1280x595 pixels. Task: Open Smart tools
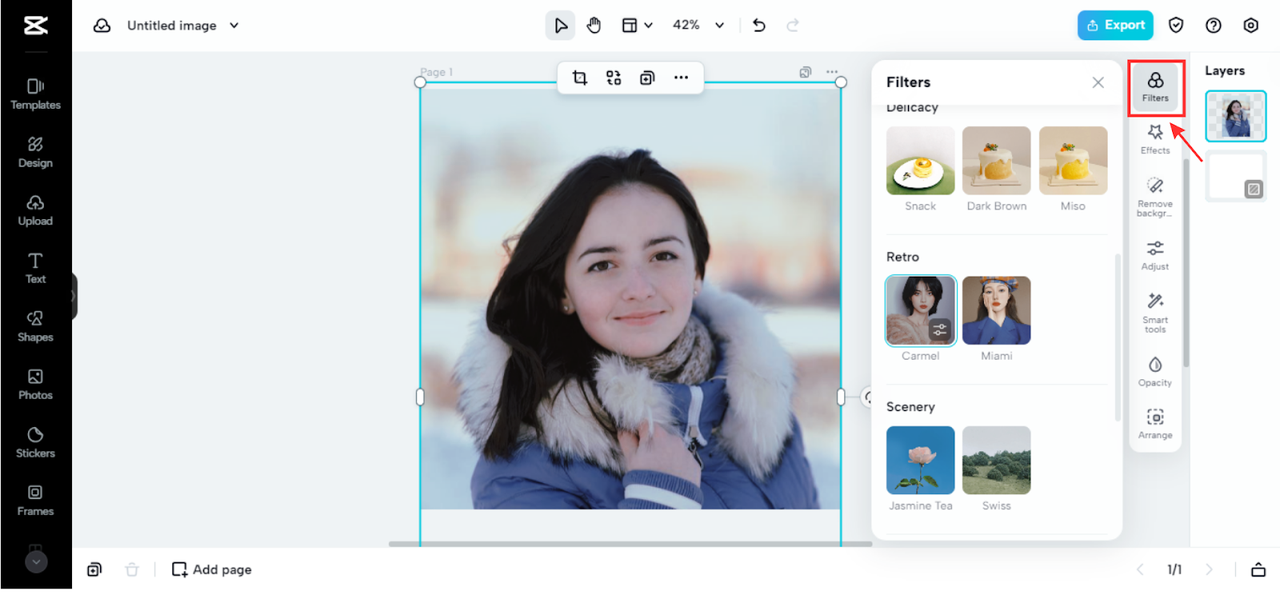(1155, 313)
